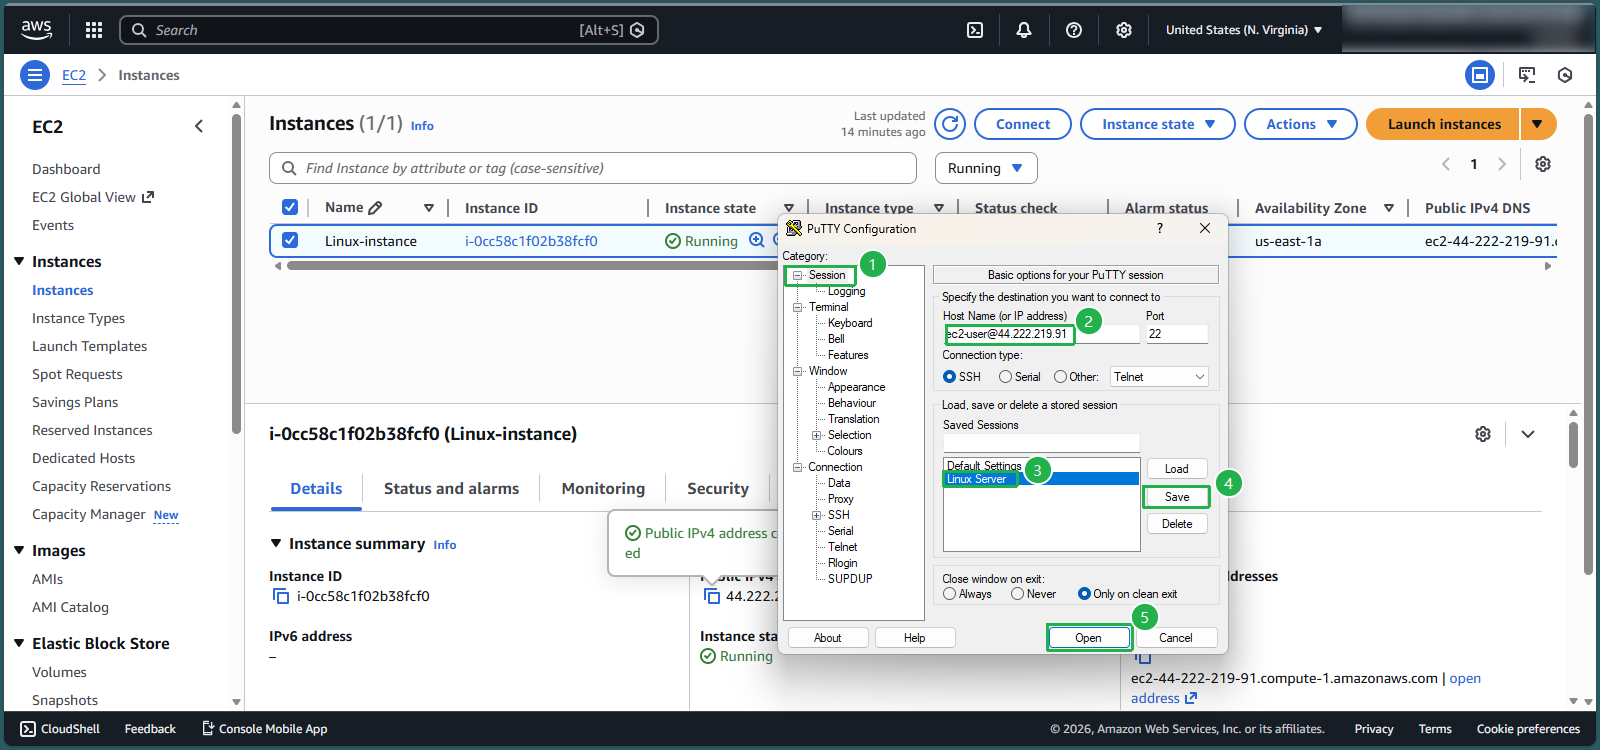The height and width of the screenshot is (750, 1600).
Task: Switch to the Status and alarms tab
Action: click(x=451, y=488)
